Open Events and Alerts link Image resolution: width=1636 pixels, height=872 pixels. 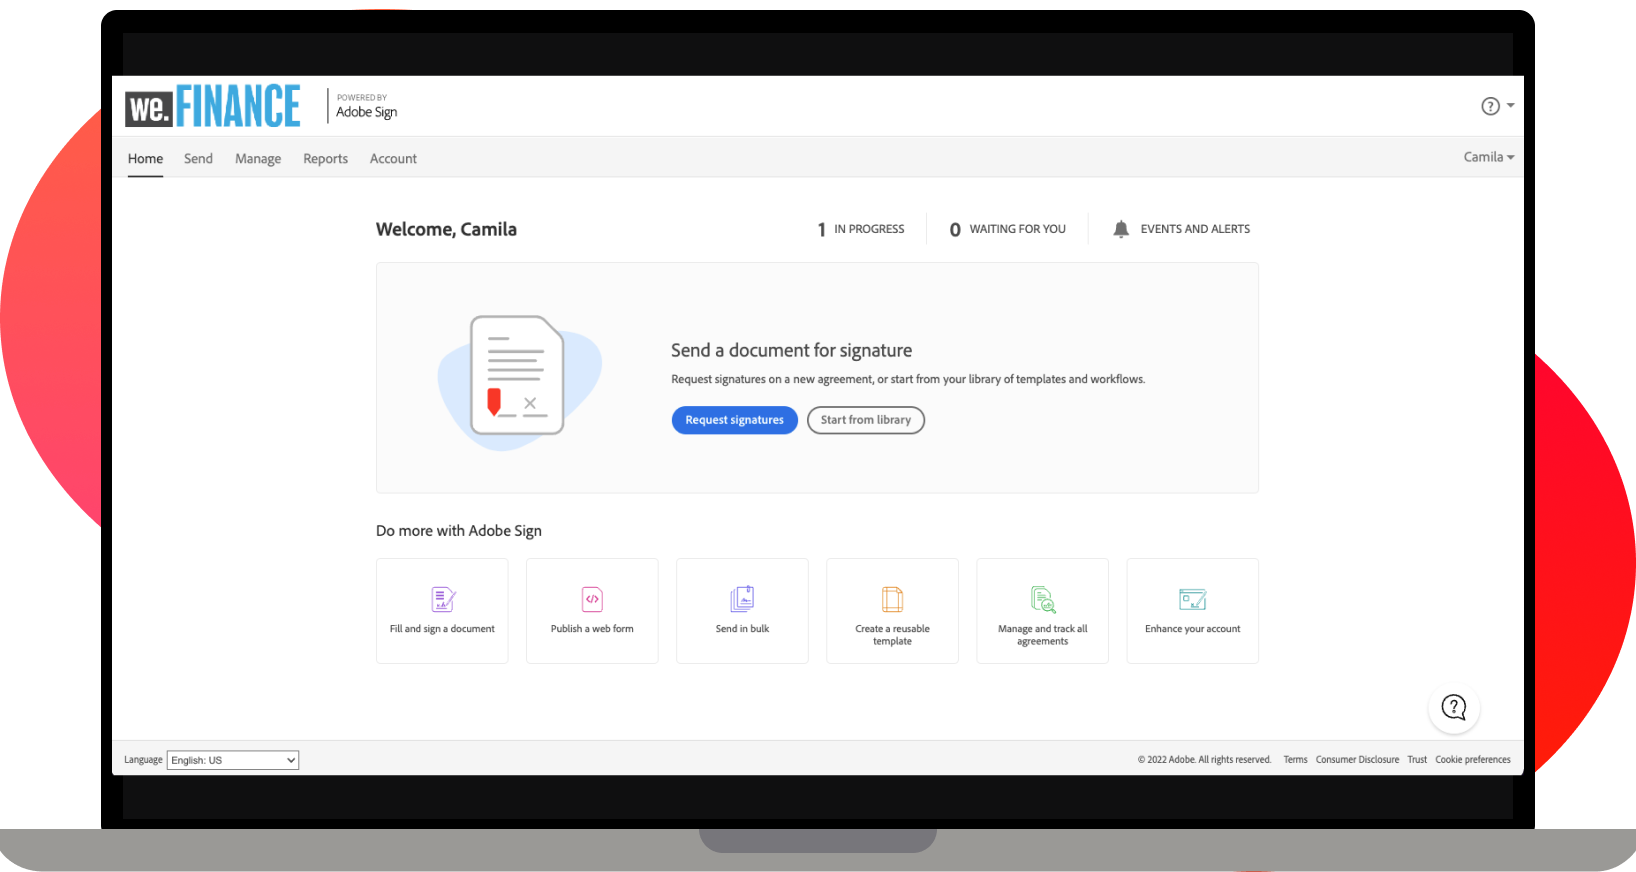[1195, 229]
